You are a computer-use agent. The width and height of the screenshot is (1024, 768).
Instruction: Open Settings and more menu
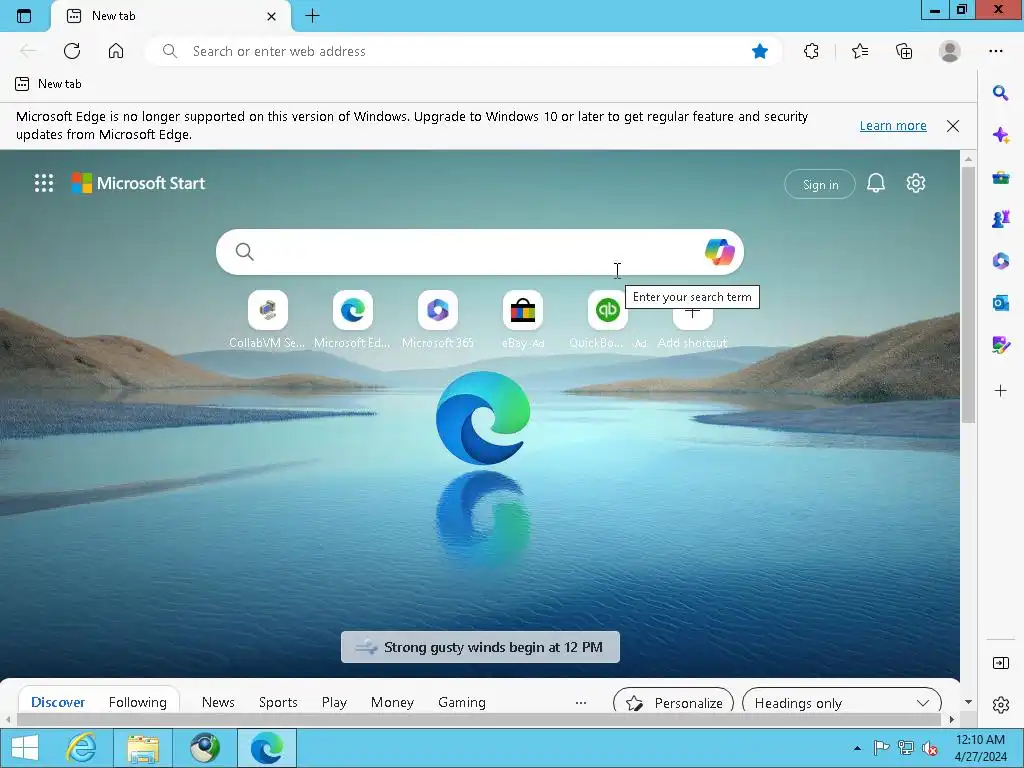pyautogui.click(x=995, y=51)
